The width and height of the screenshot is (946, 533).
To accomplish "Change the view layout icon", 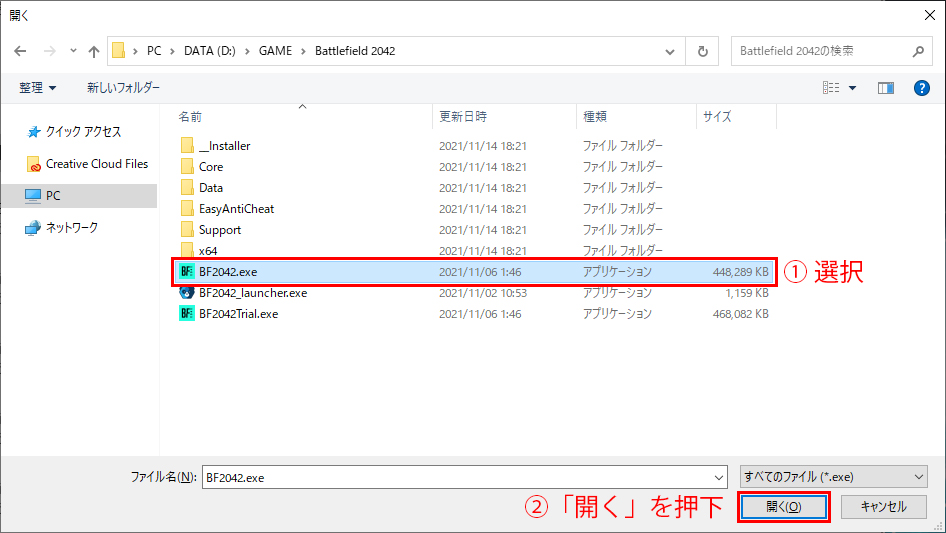I will [831, 88].
